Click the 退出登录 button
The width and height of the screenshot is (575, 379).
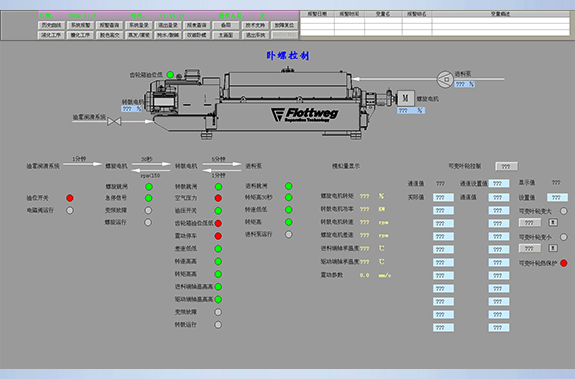pos(168,25)
